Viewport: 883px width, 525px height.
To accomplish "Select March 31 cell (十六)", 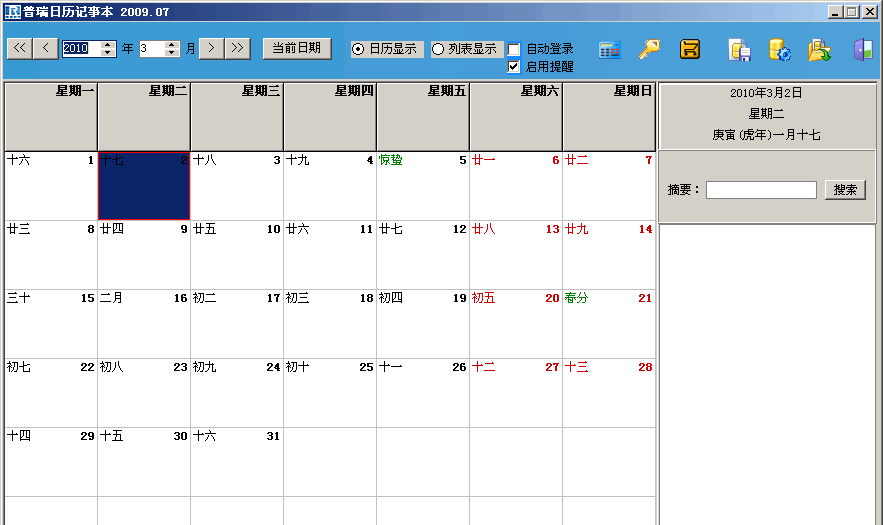I will coord(237,462).
